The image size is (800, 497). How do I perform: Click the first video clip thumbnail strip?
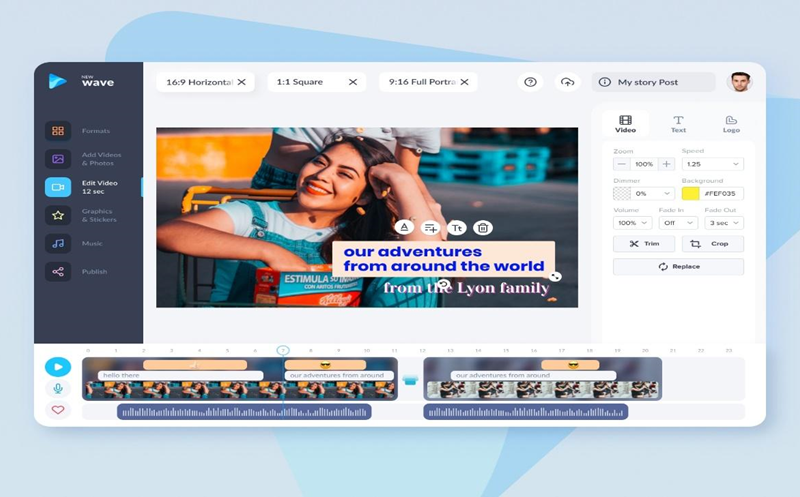coord(240,390)
